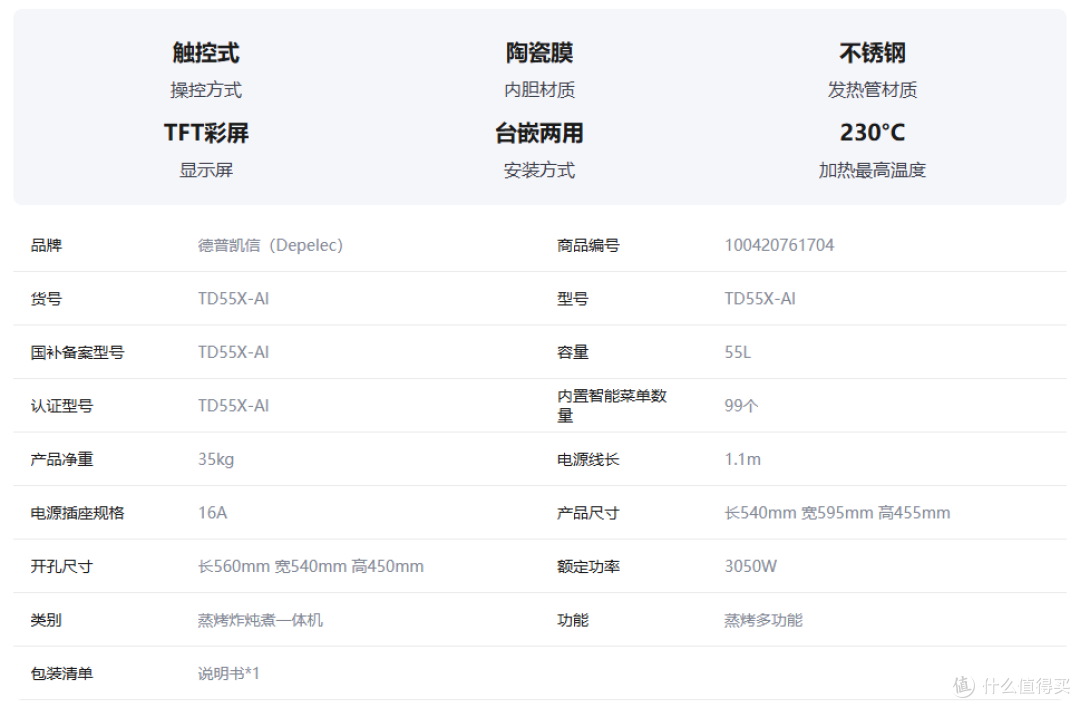
Task: Select category value 蒸烤炸炖煮一体机
Action: point(260,620)
